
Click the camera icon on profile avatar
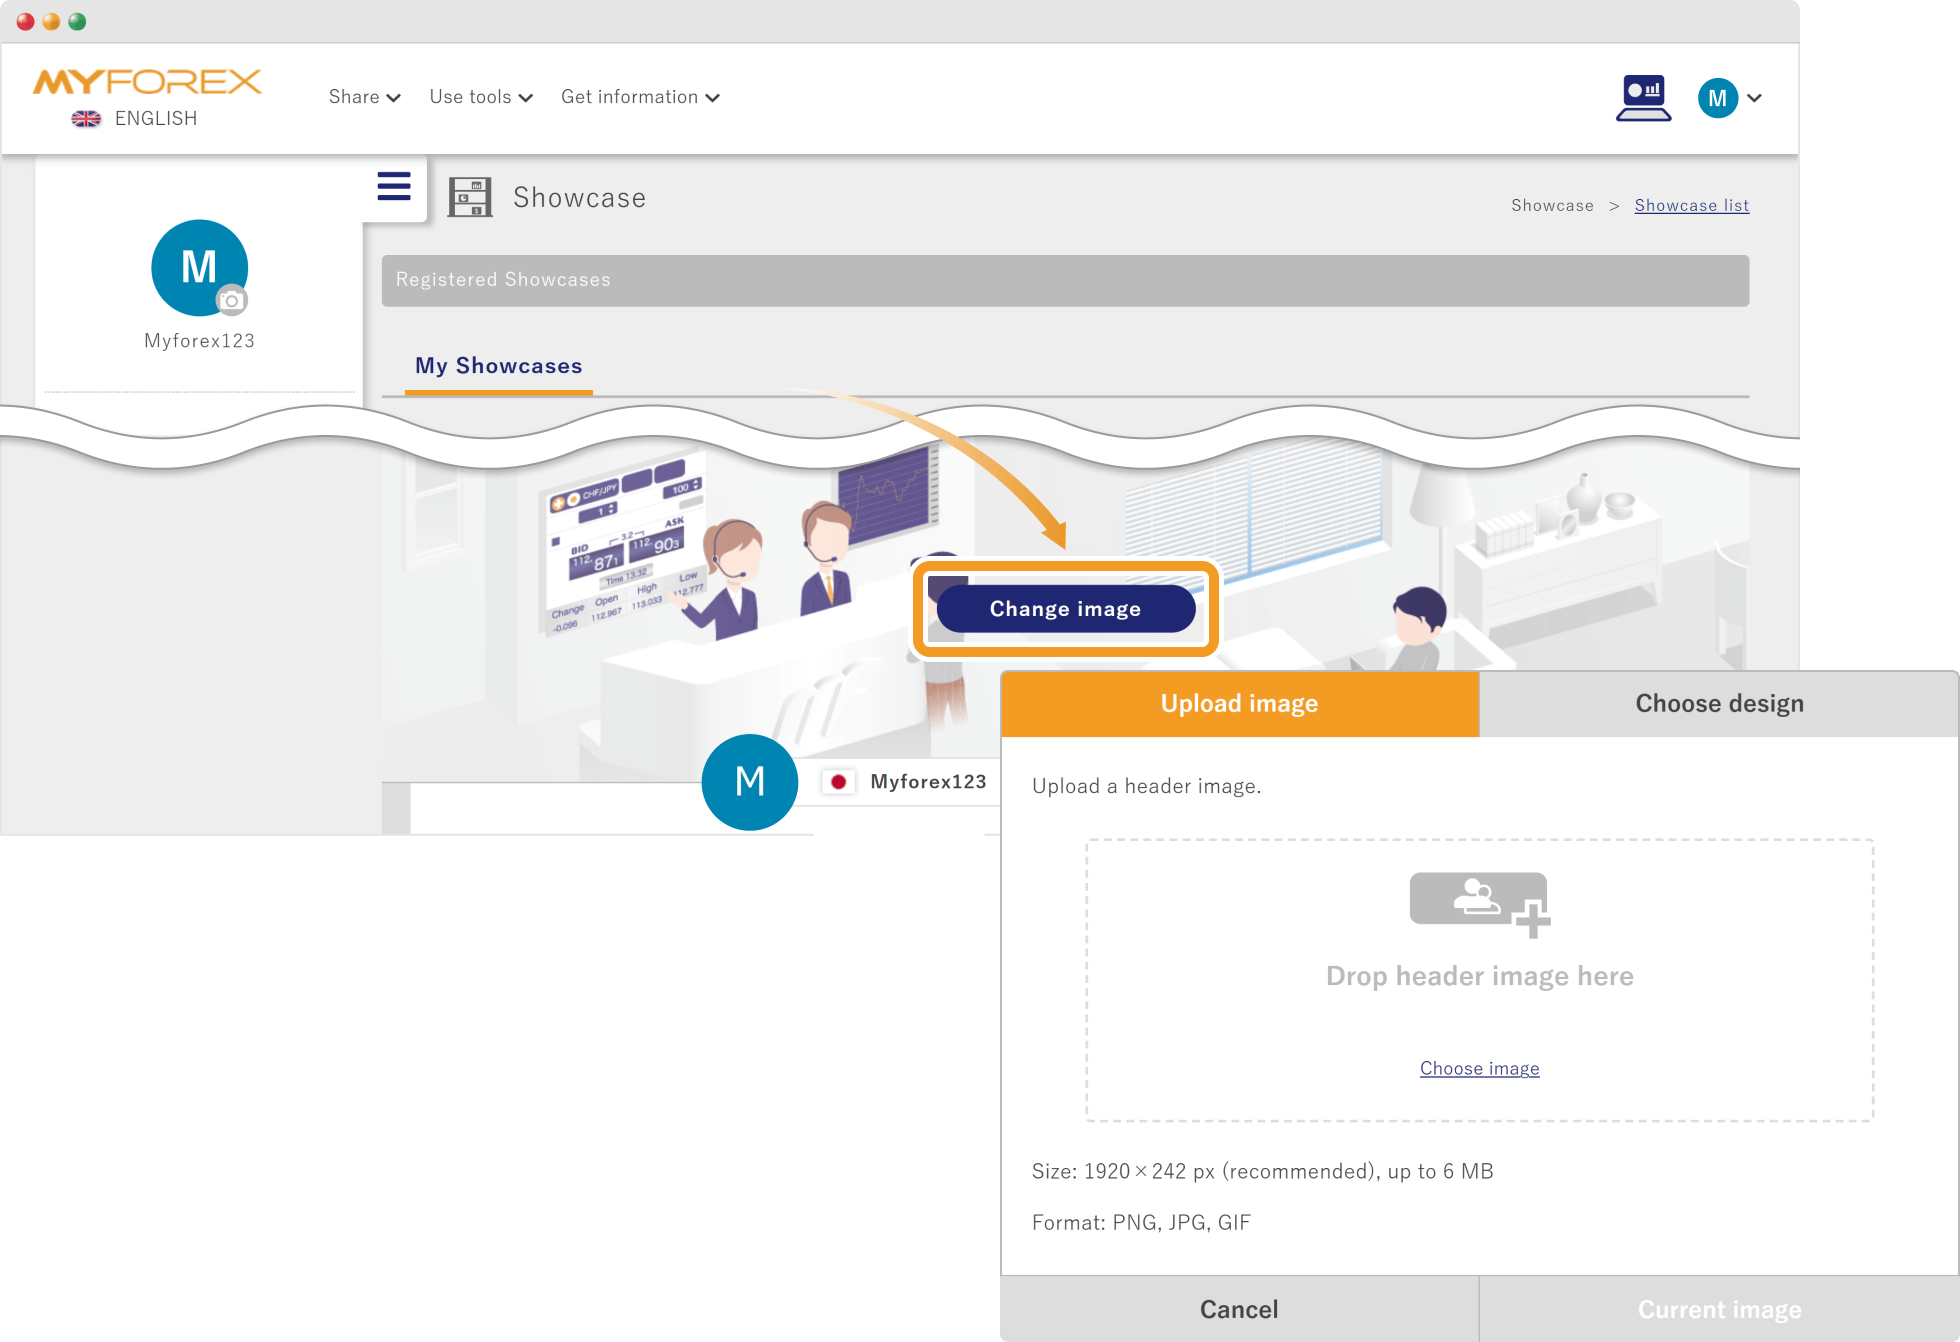point(232,300)
